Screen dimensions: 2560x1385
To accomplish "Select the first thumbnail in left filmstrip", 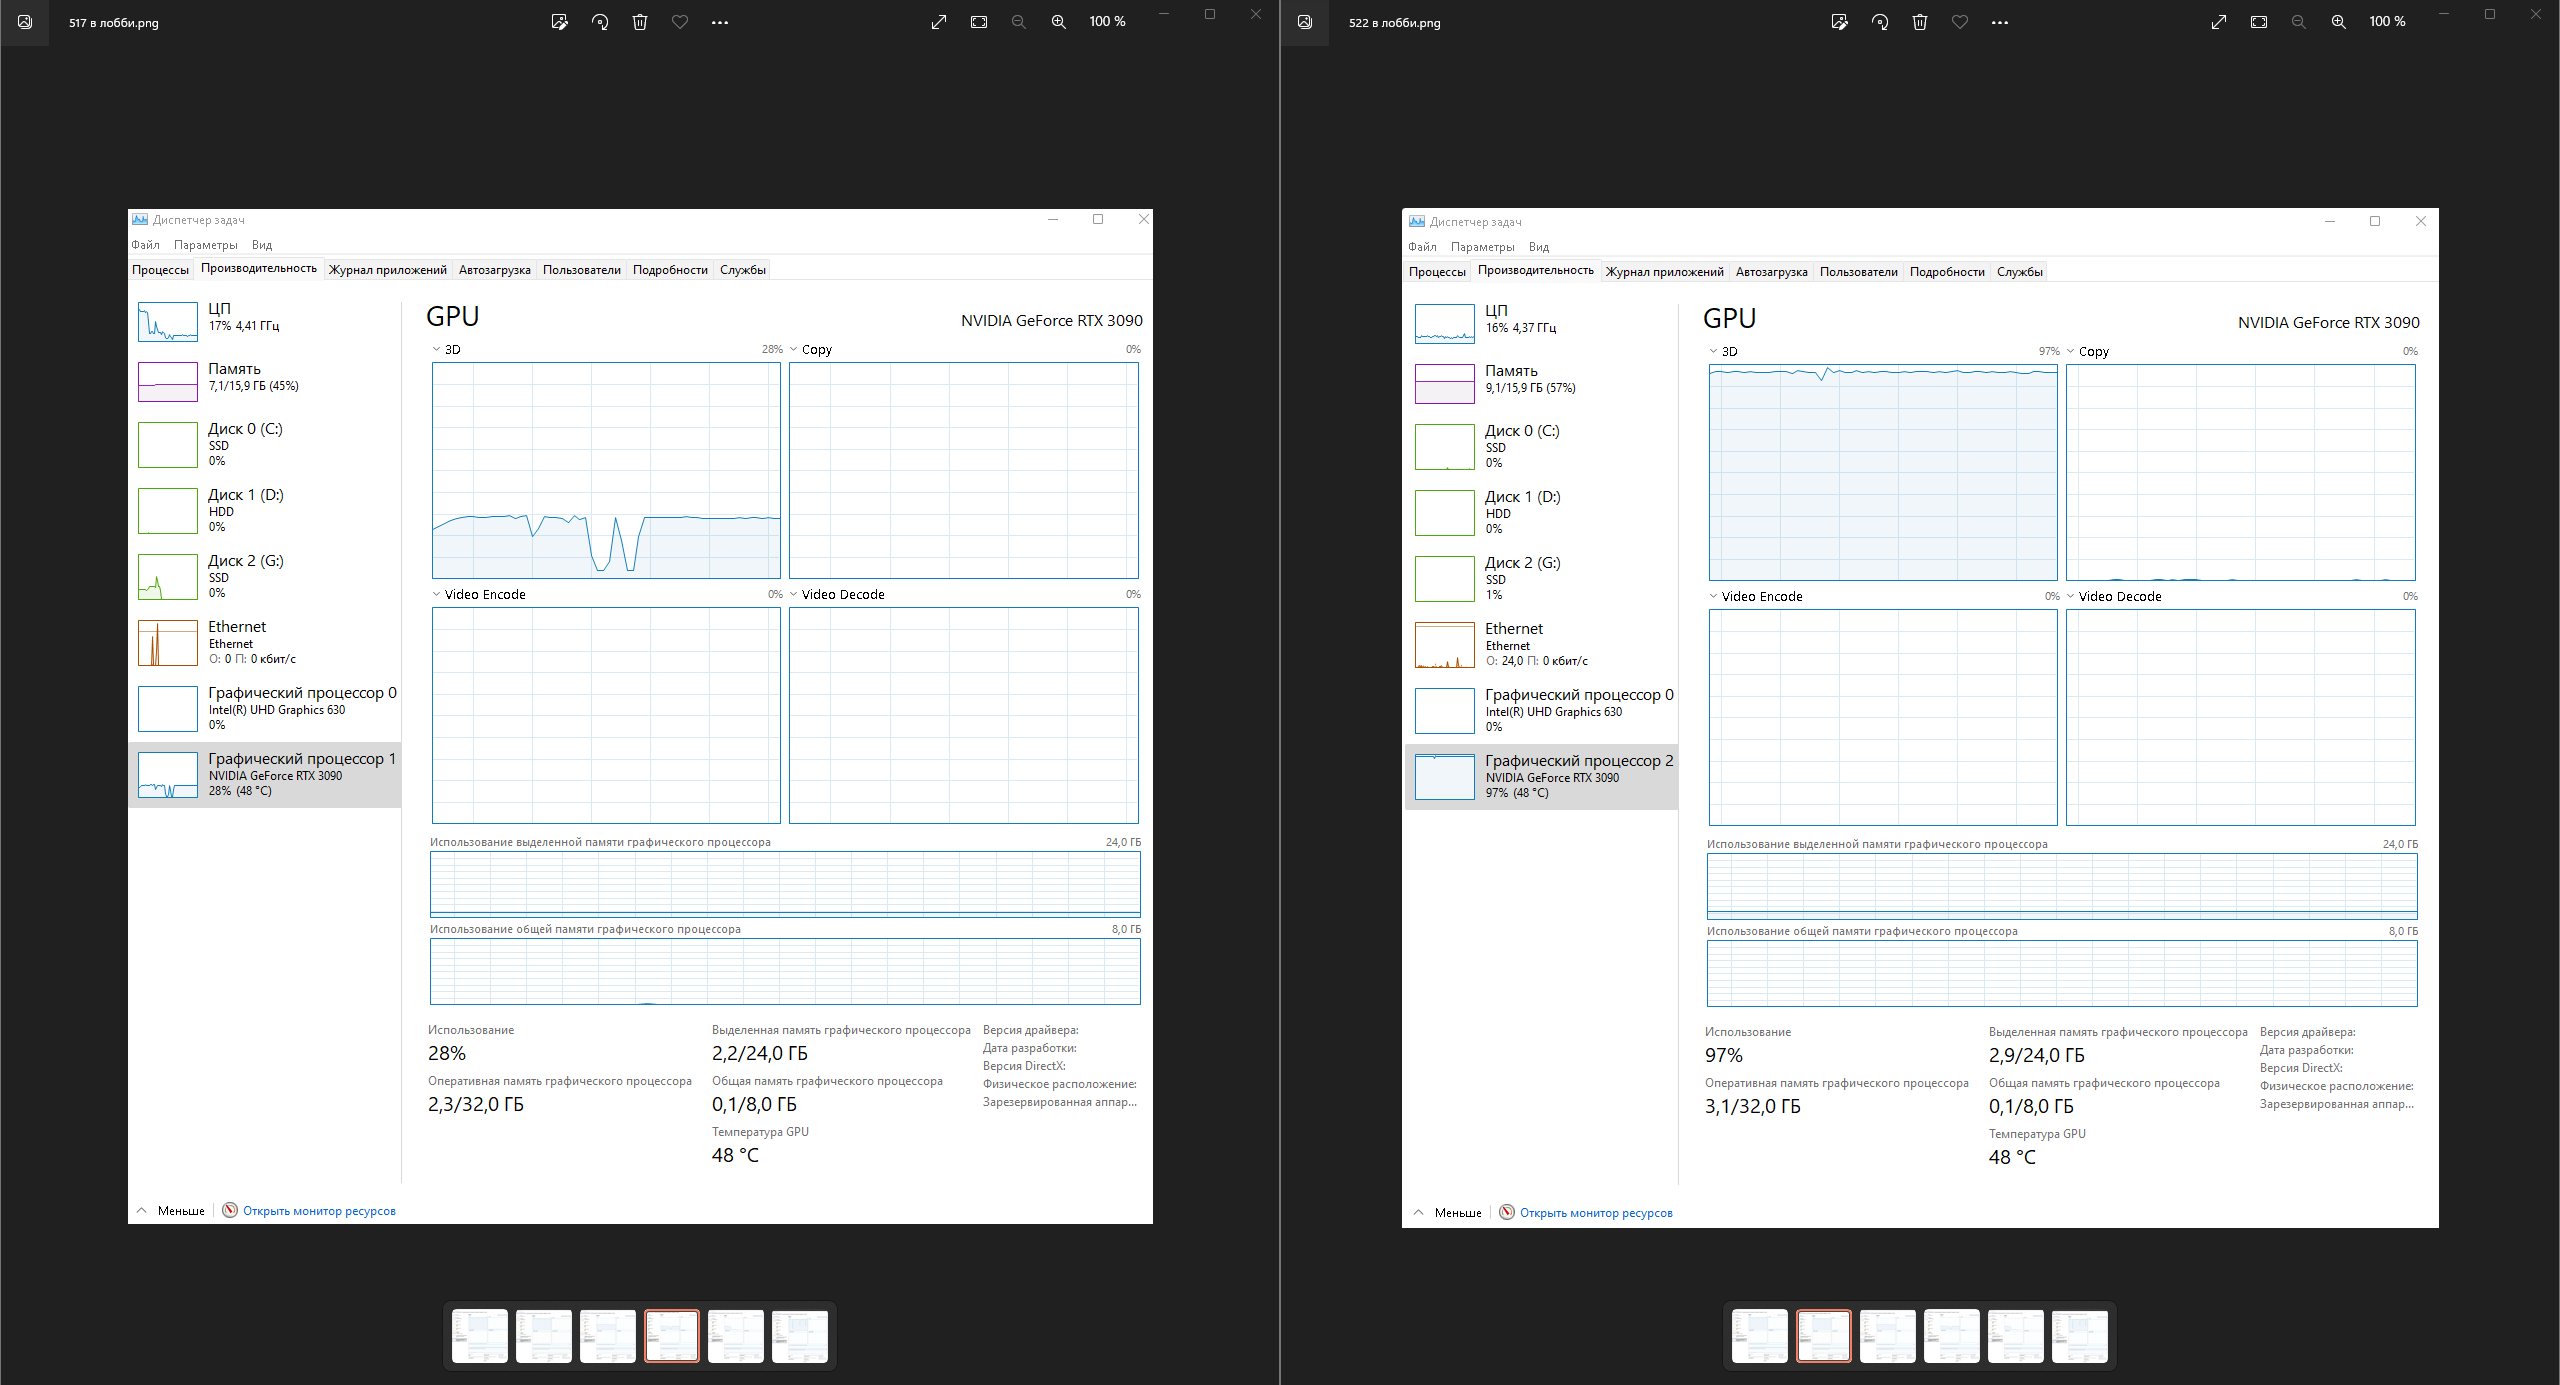I will 480,1336.
